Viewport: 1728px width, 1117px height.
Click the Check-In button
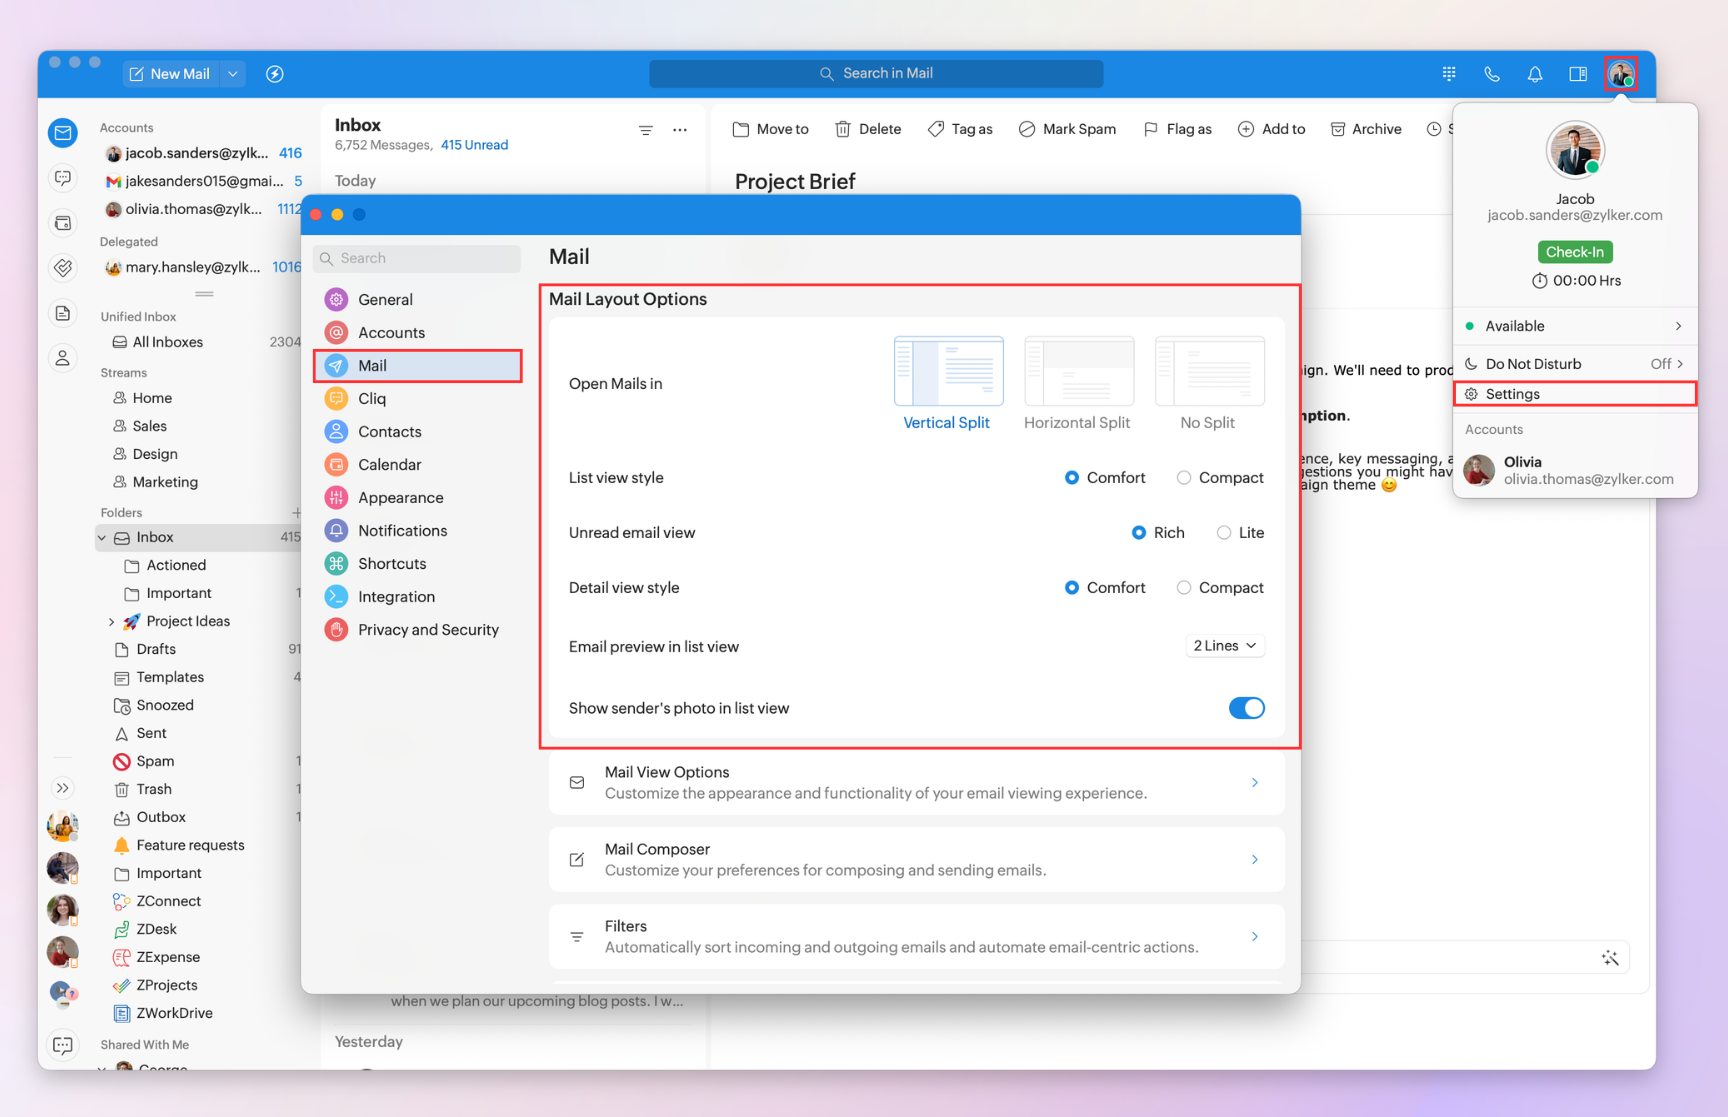coord(1574,252)
